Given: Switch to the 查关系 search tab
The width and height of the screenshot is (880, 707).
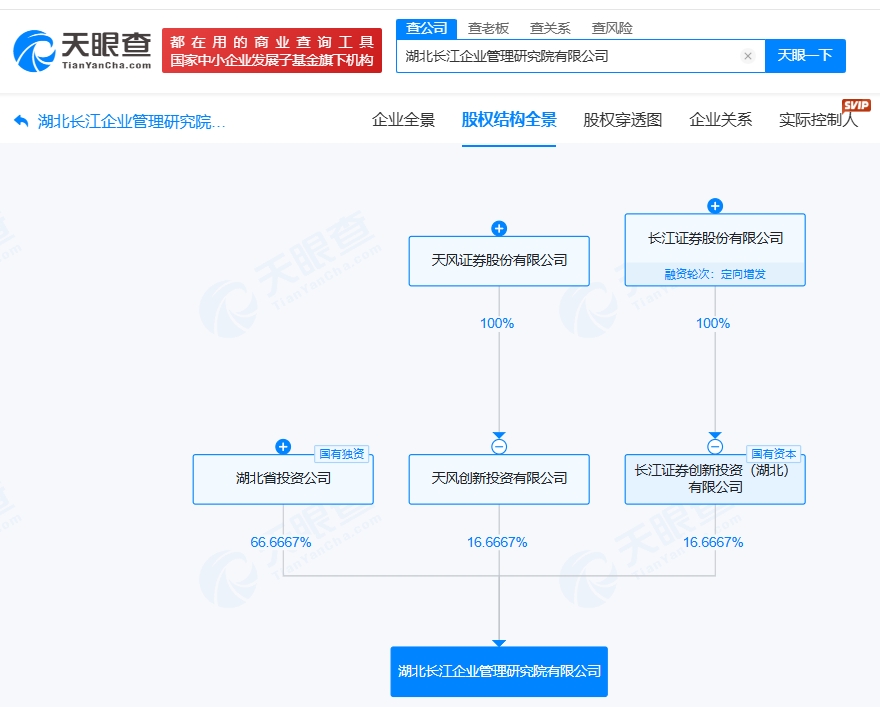Looking at the screenshot, I should point(550,28).
